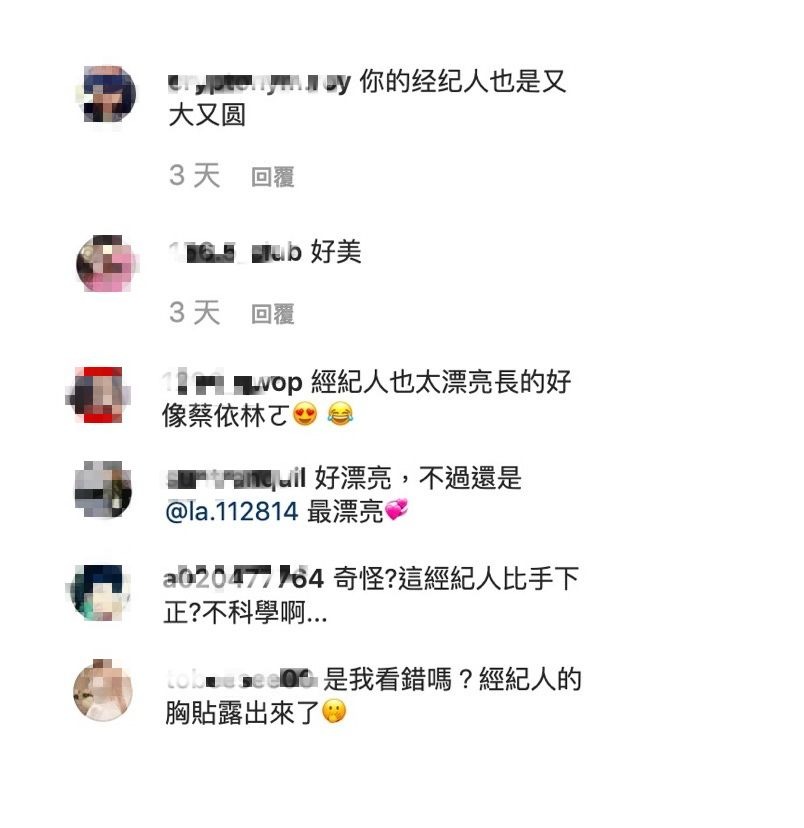
Task: Open avatar beside the 是我看錯嗎 comment
Action: pos(103,690)
